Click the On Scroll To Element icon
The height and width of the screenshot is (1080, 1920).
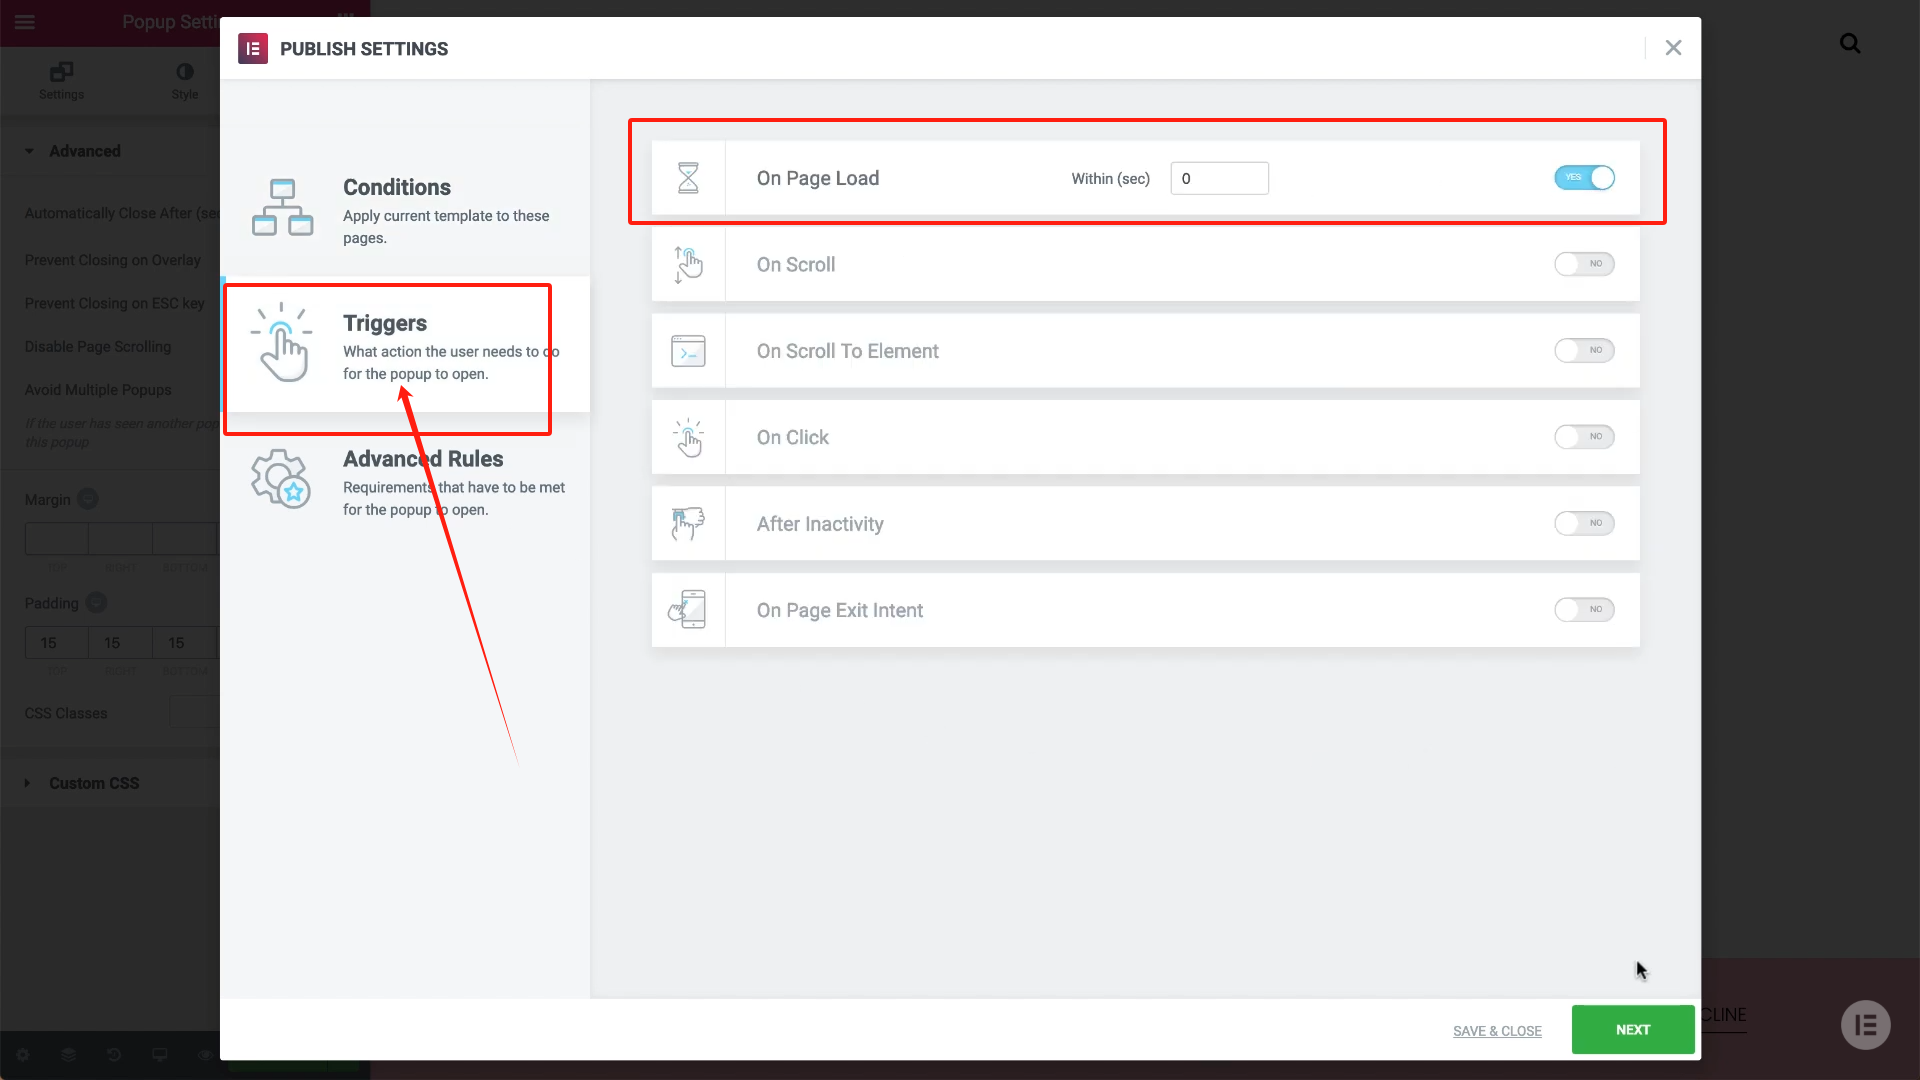(688, 351)
